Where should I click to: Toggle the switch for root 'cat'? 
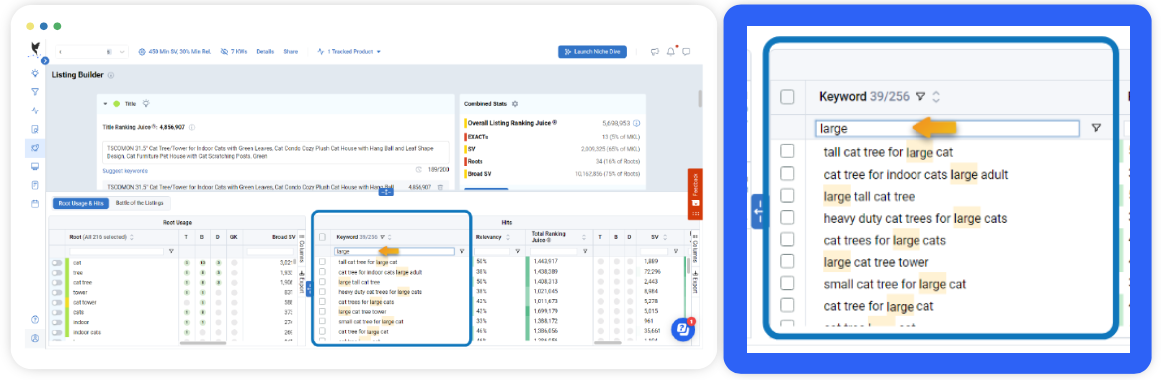click(56, 262)
